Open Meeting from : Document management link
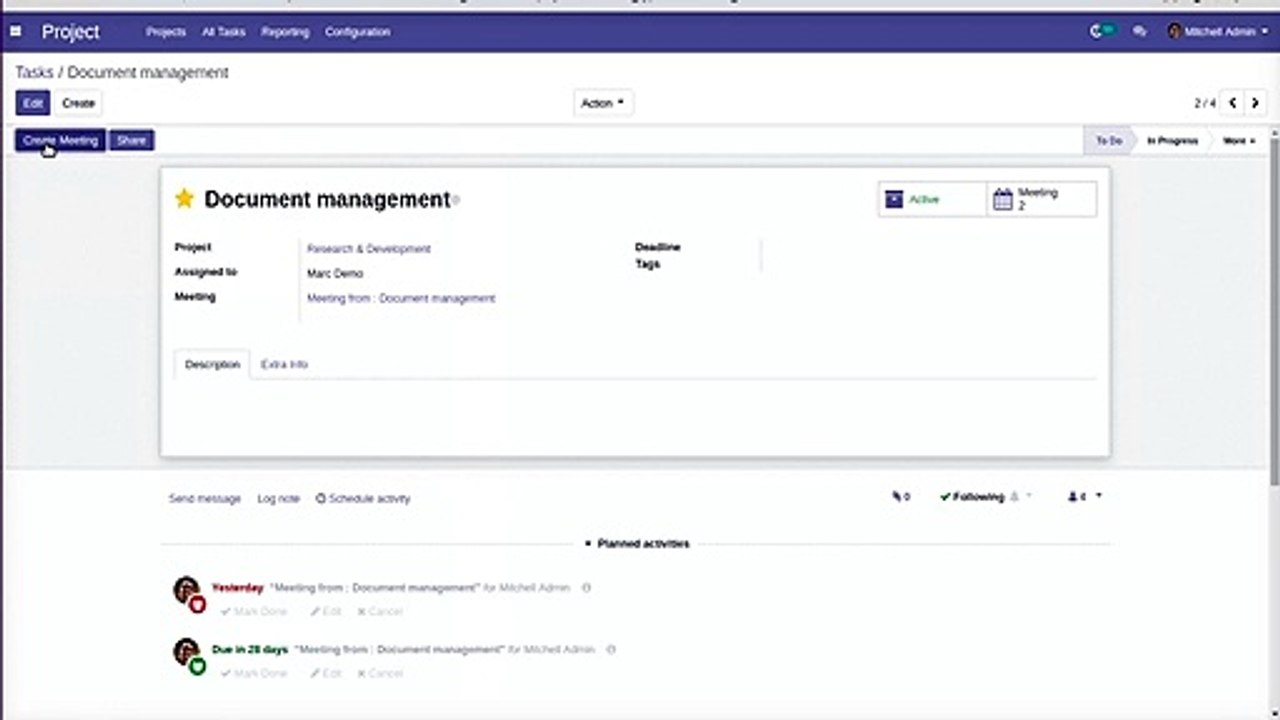 click(x=400, y=298)
